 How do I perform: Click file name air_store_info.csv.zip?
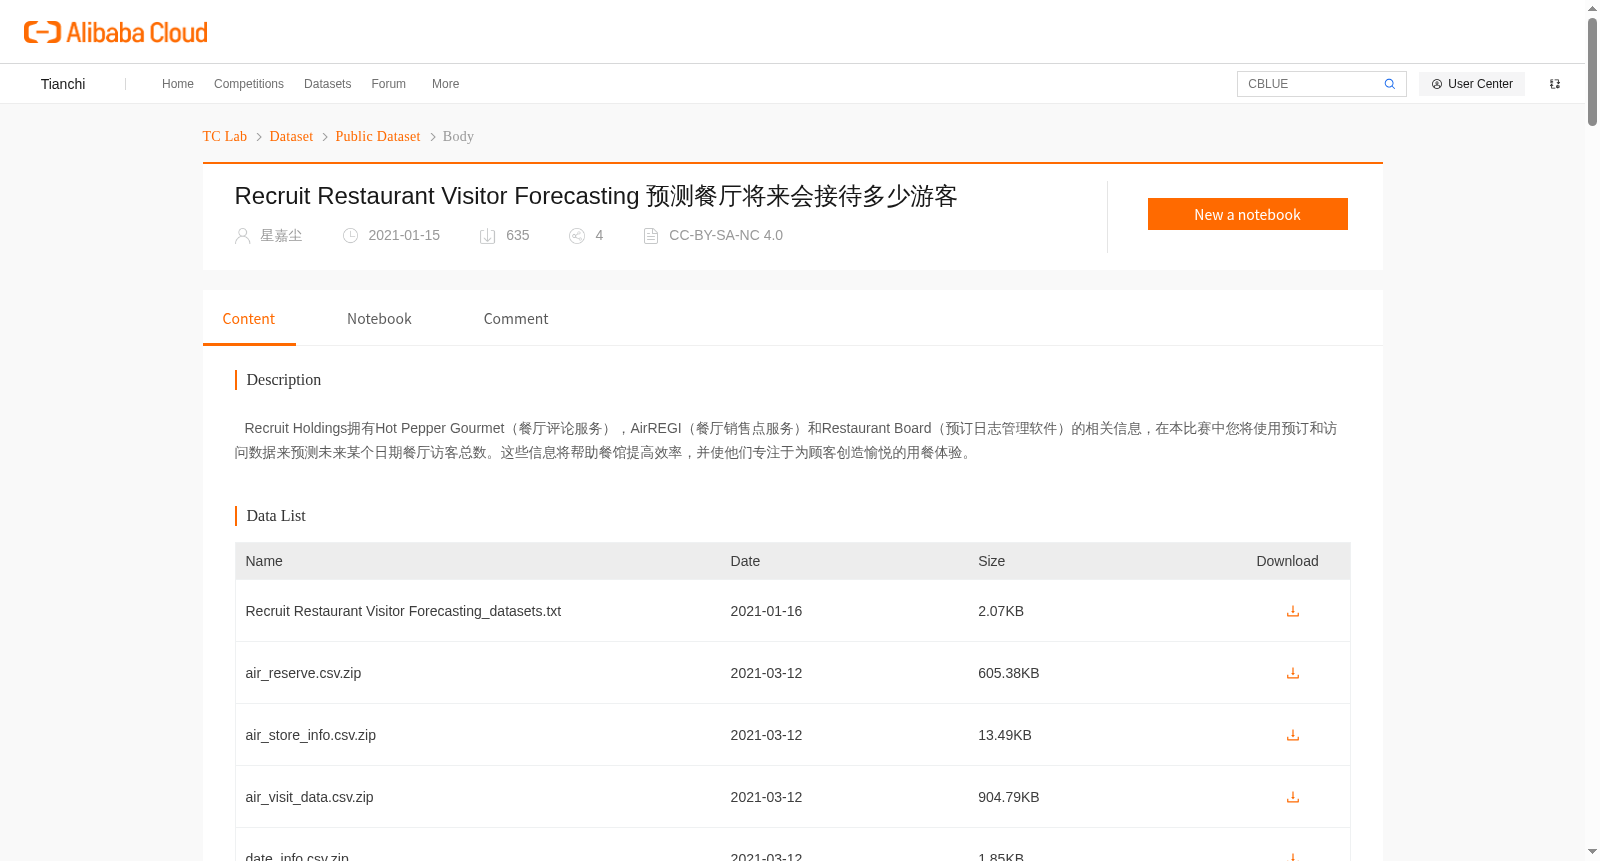pyautogui.click(x=311, y=735)
